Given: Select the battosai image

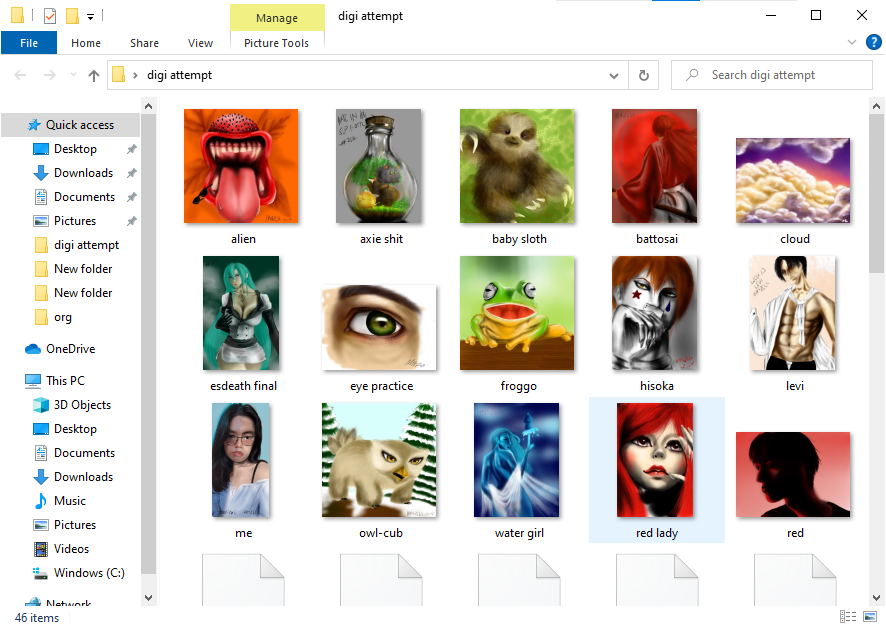Looking at the screenshot, I should [x=654, y=166].
